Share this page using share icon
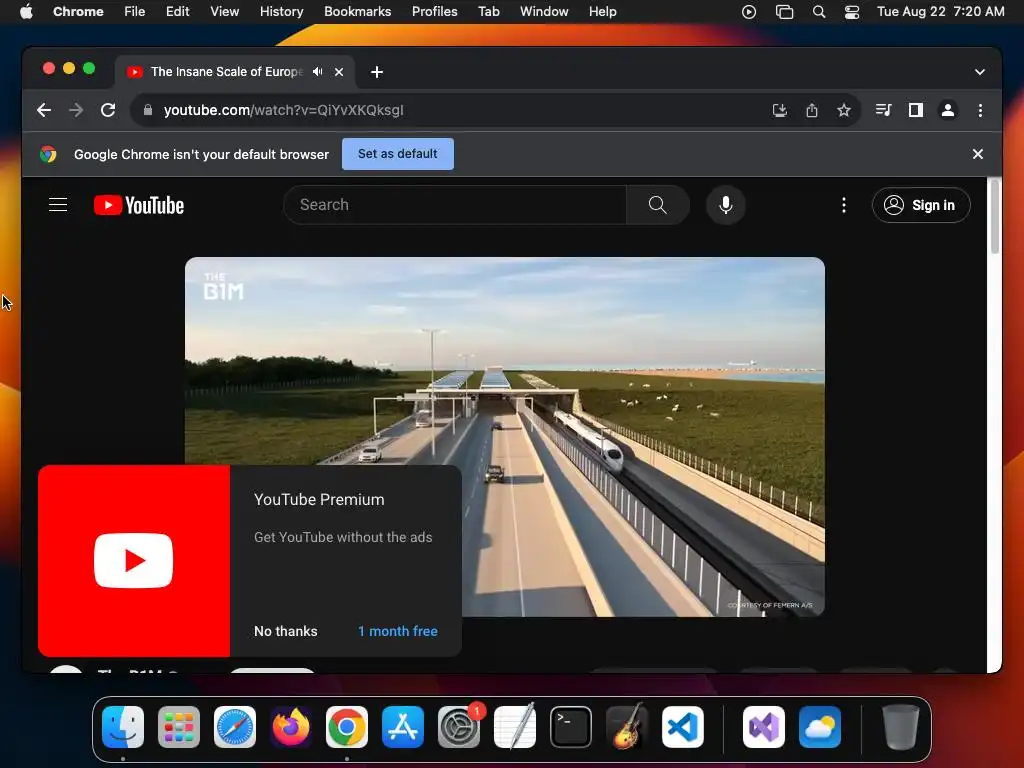The height and width of the screenshot is (768, 1024). [812, 110]
